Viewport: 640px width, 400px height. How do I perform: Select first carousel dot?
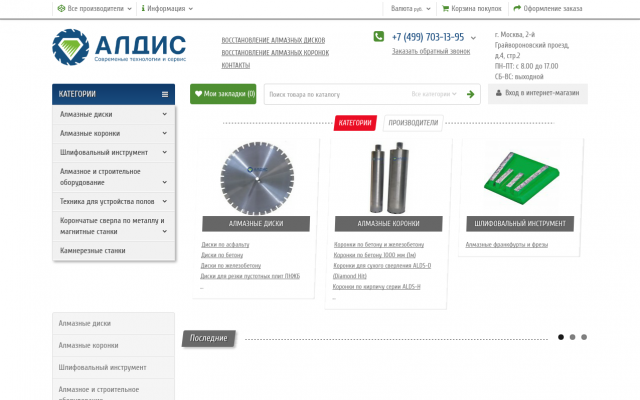tap(561, 337)
